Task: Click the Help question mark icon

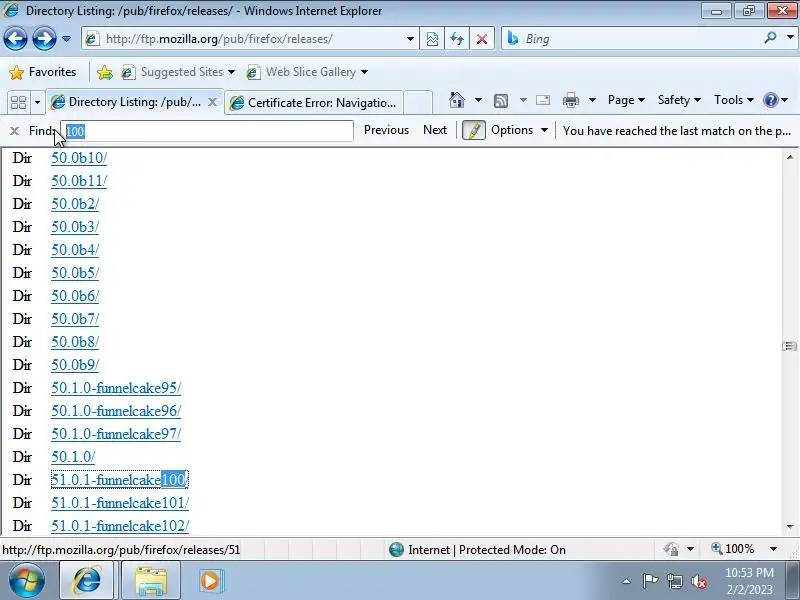Action: pyautogui.click(x=770, y=100)
